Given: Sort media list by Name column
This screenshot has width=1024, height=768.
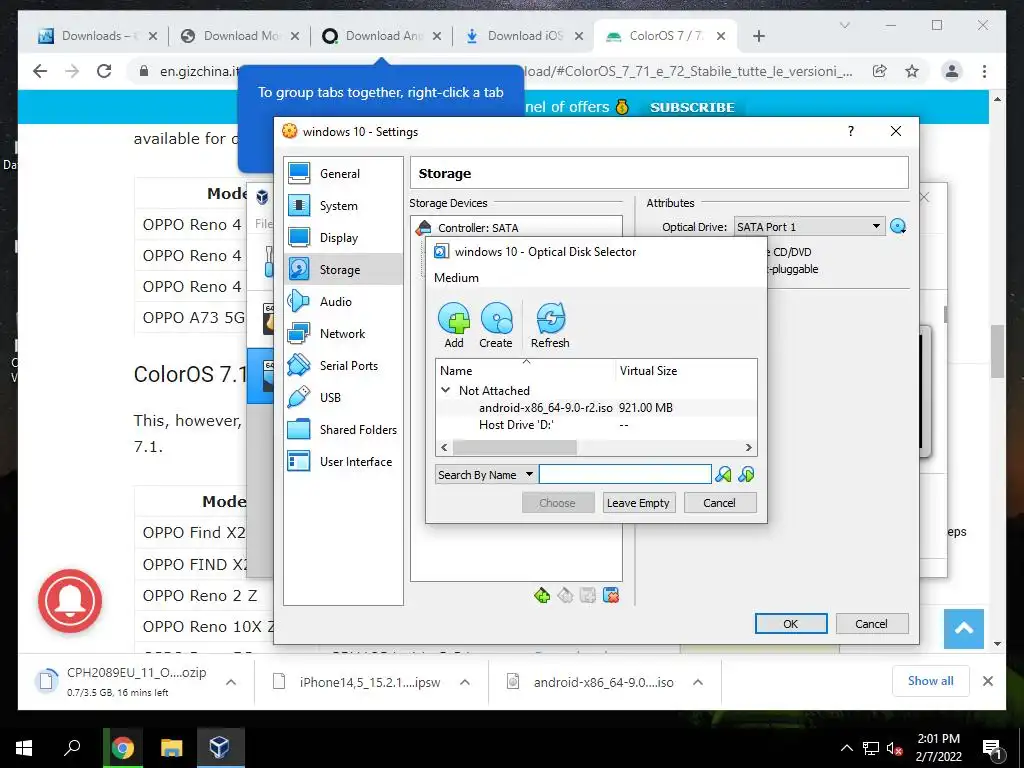Looking at the screenshot, I should pyautogui.click(x=526, y=371).
